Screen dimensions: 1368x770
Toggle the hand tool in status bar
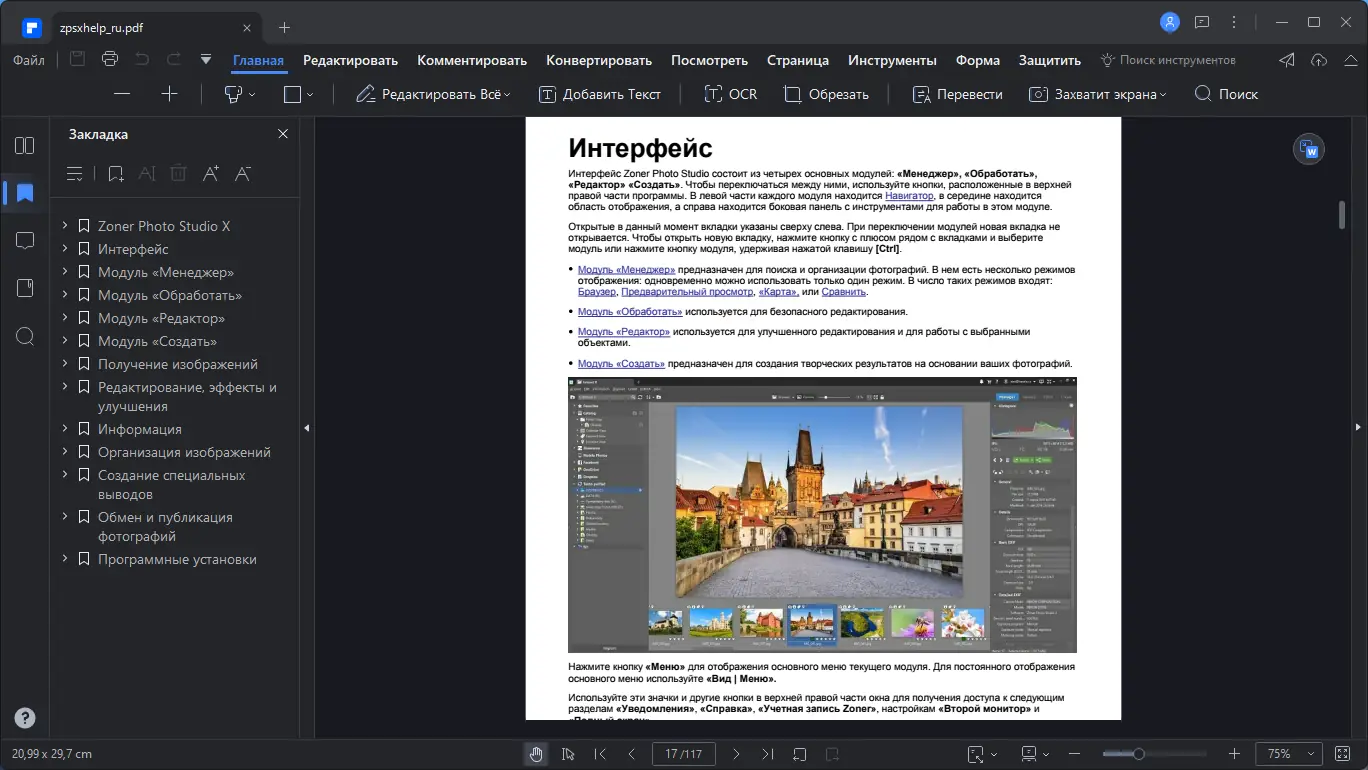coord(536,754)
